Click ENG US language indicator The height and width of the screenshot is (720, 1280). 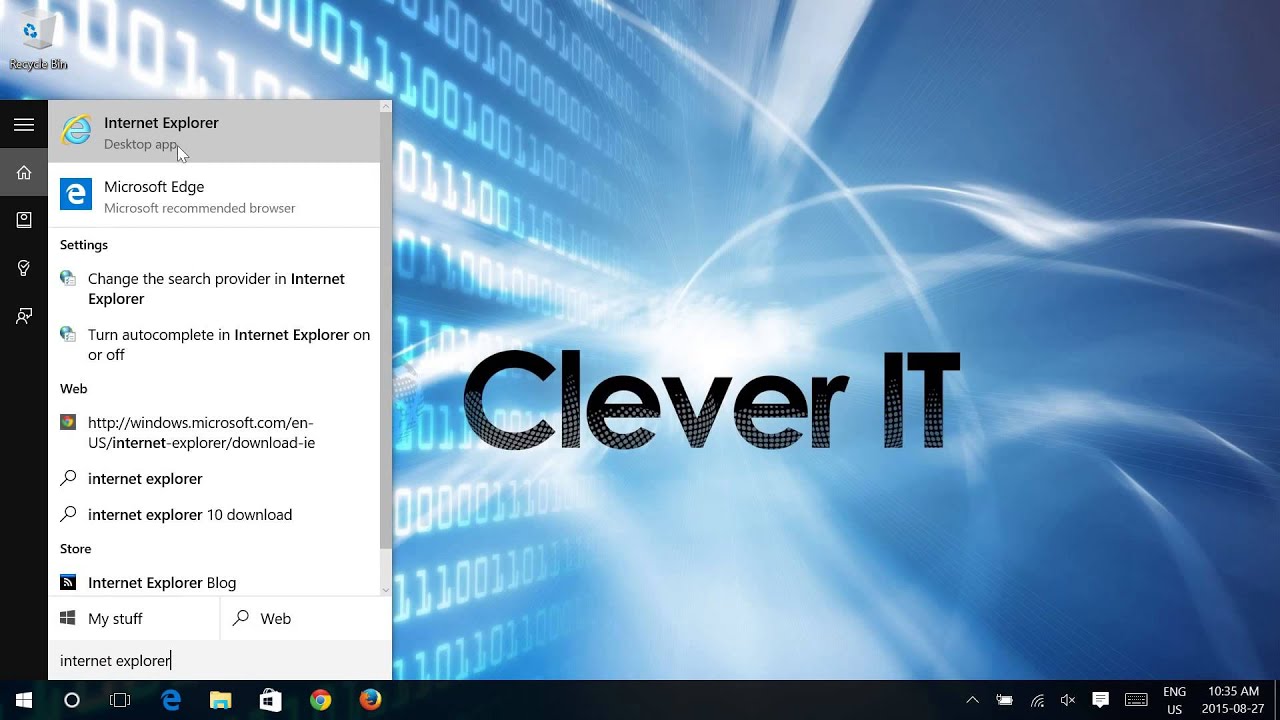(x=1175, y=700)
